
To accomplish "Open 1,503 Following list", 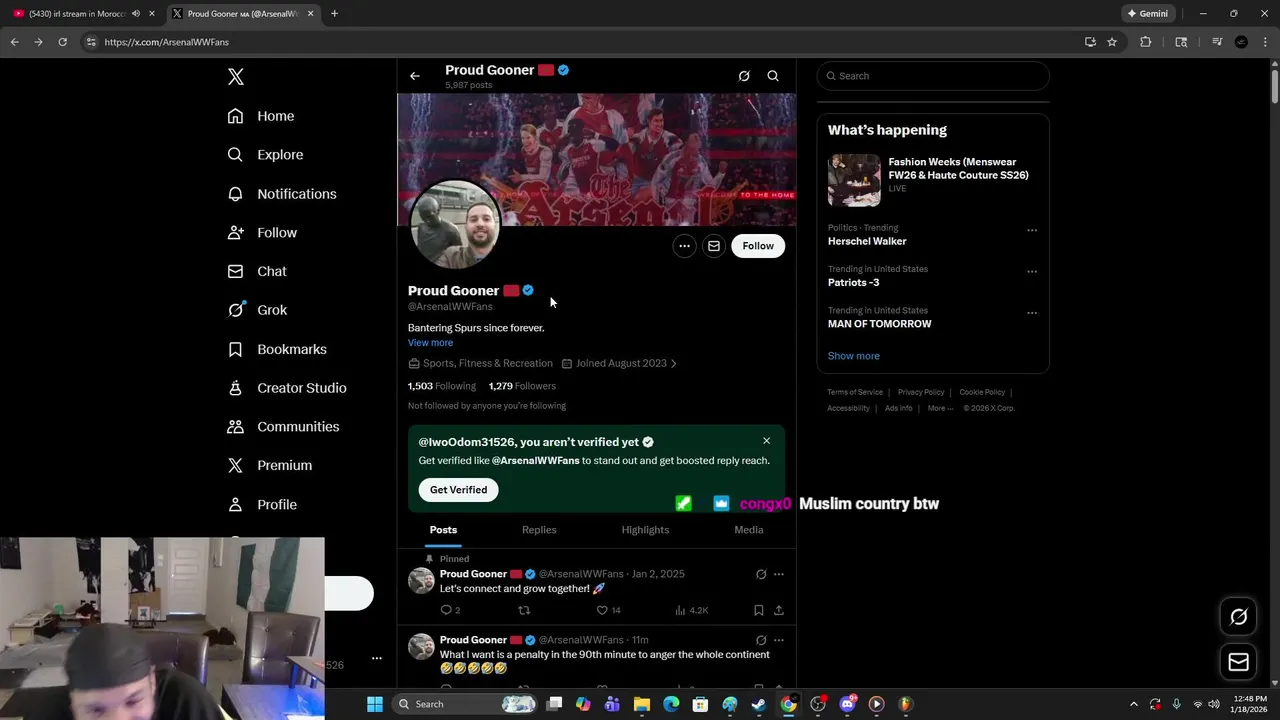I will 441,386.
